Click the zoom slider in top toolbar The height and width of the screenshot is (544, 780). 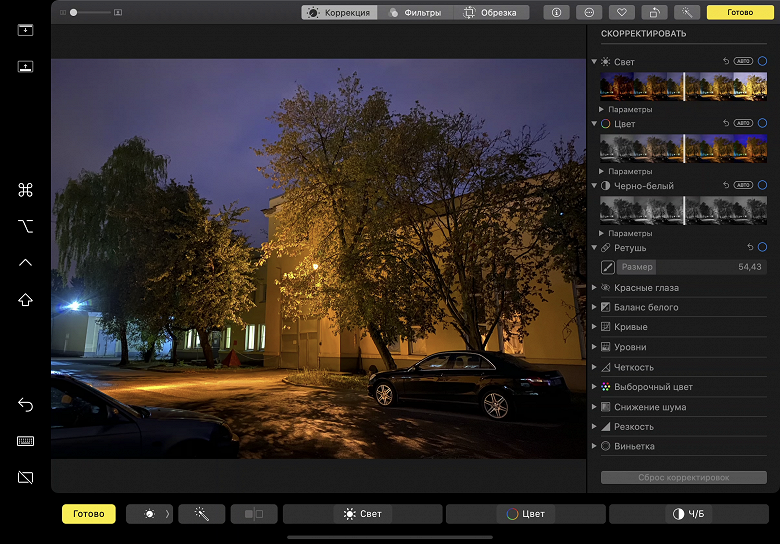pos(91,12)
